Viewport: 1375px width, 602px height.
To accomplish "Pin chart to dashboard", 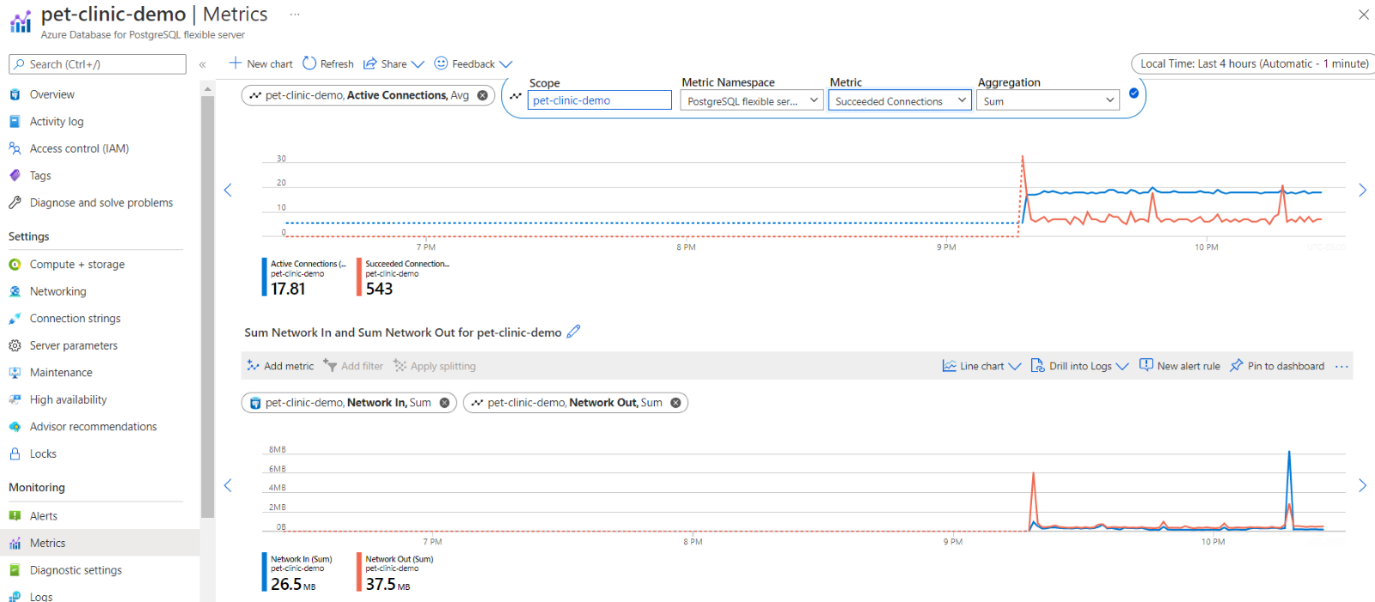I will tap(1277, 366).
